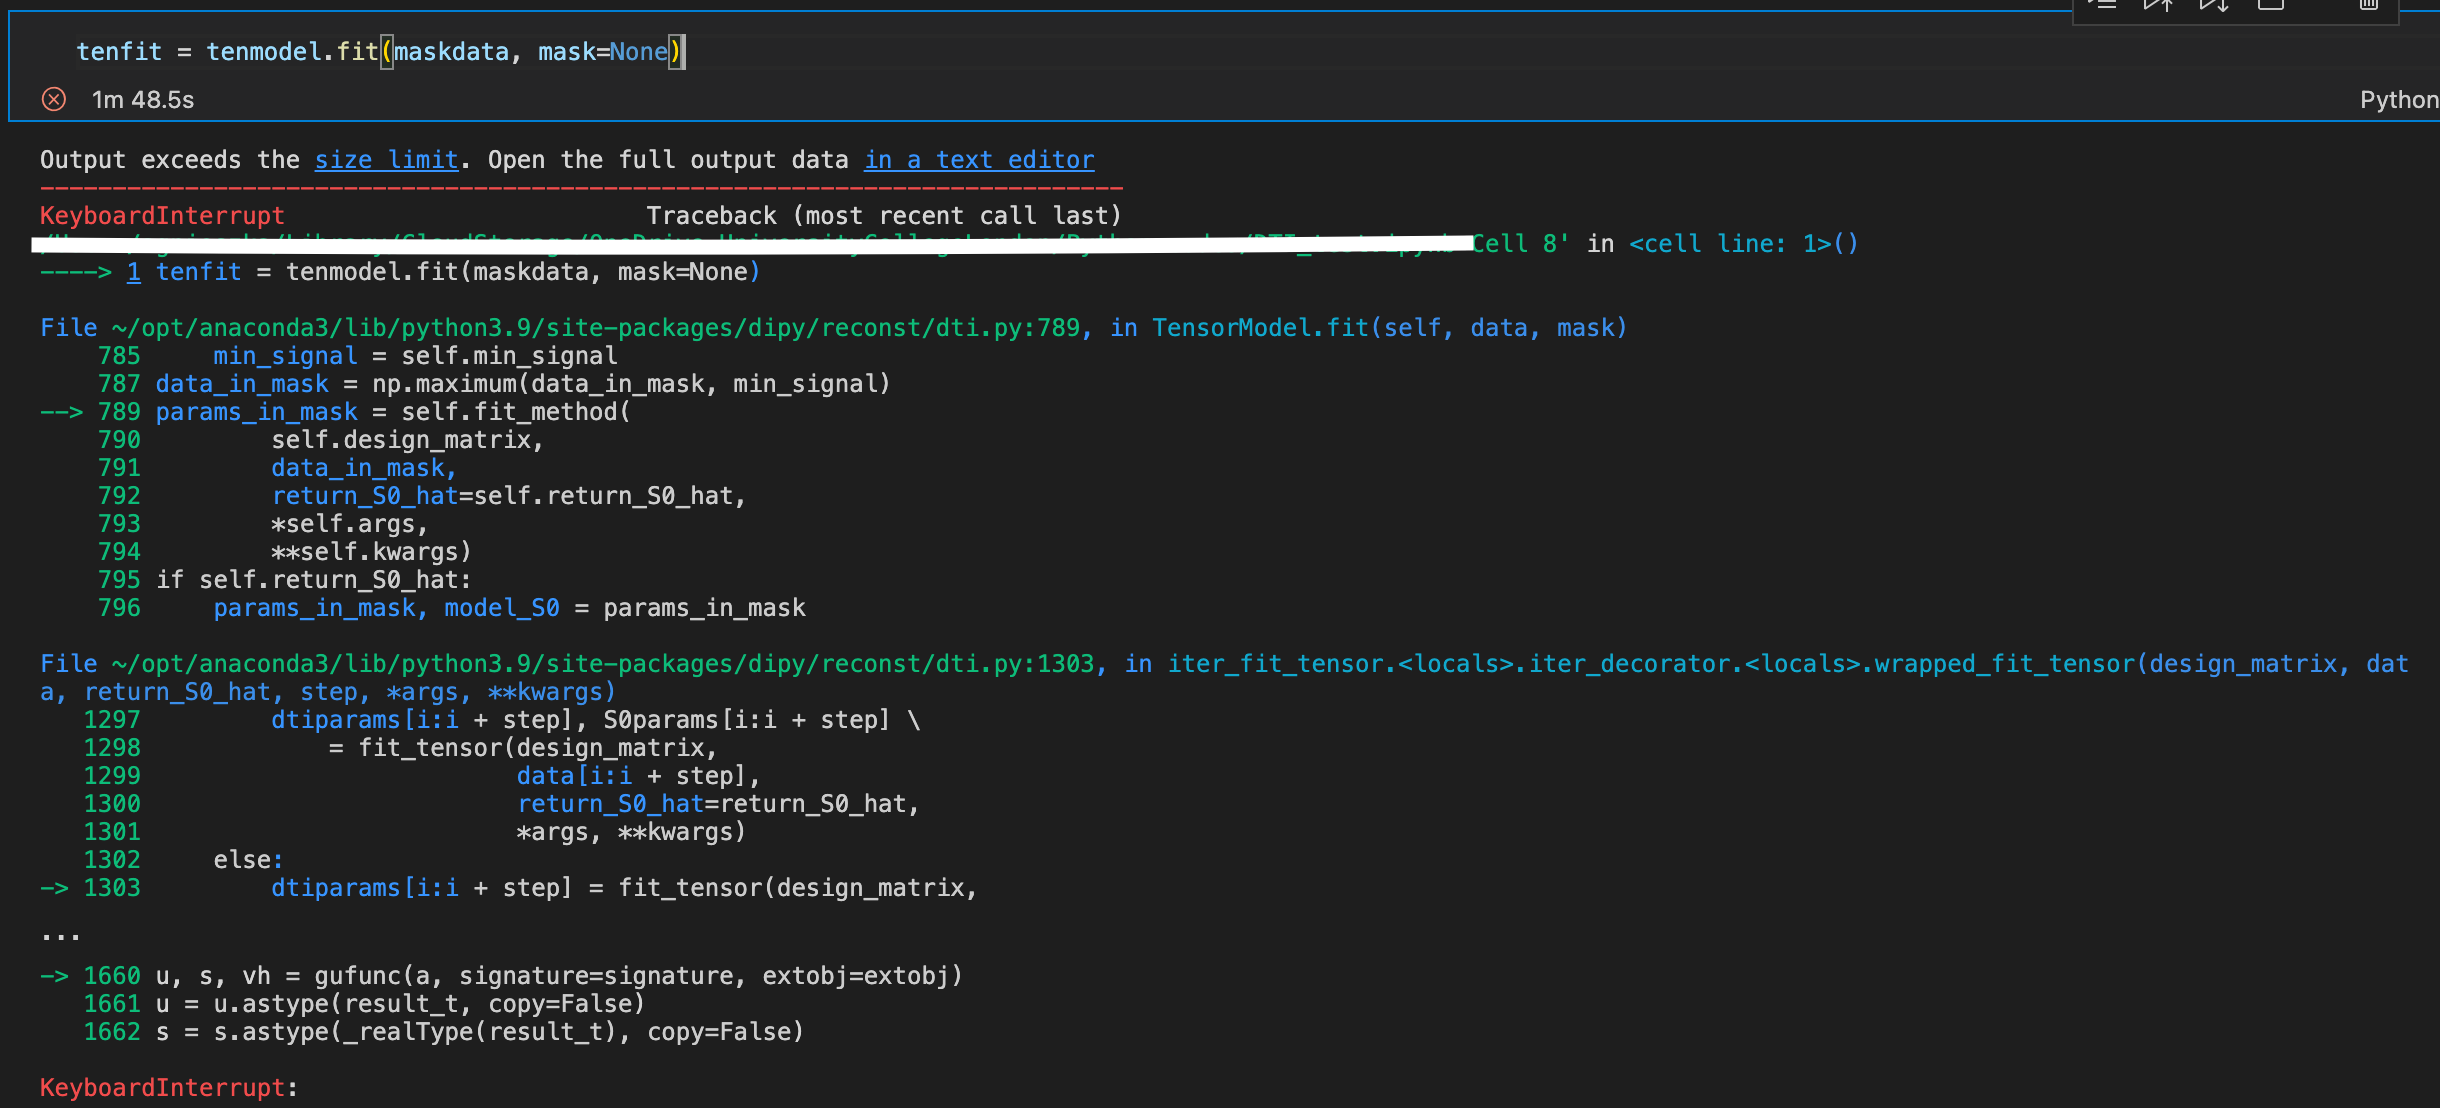The height and width of the screenshot is (1108, 2440).
Task: Open the 'size limit' settings link
Action: coord(386,160)
